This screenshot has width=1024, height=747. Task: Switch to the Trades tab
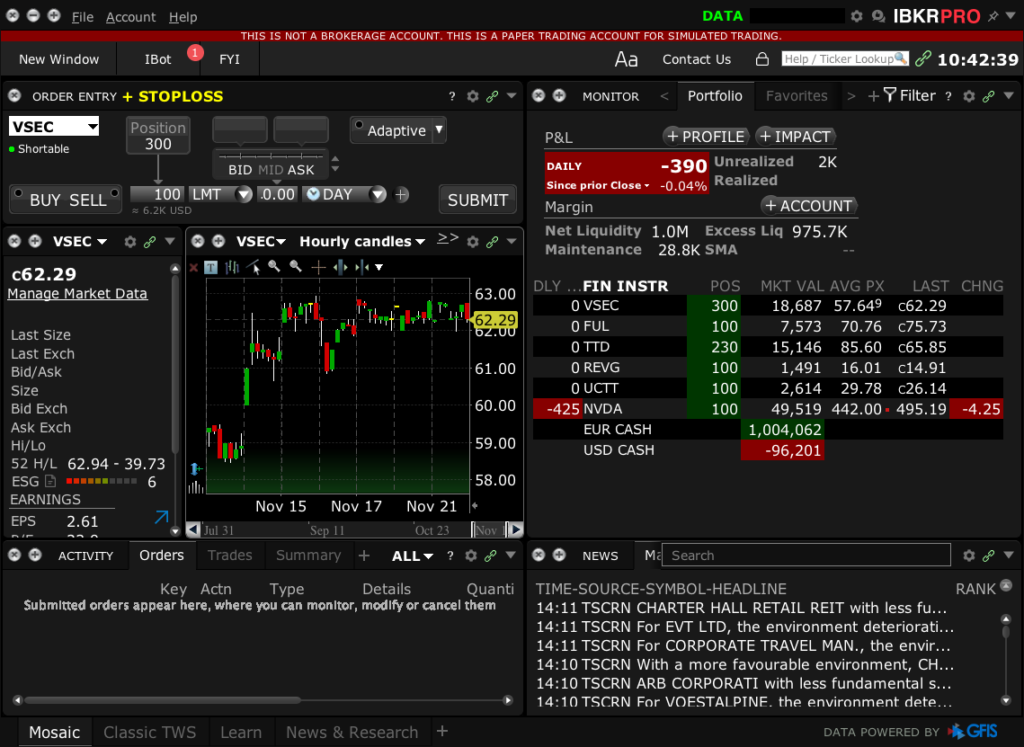coord(229,555)
